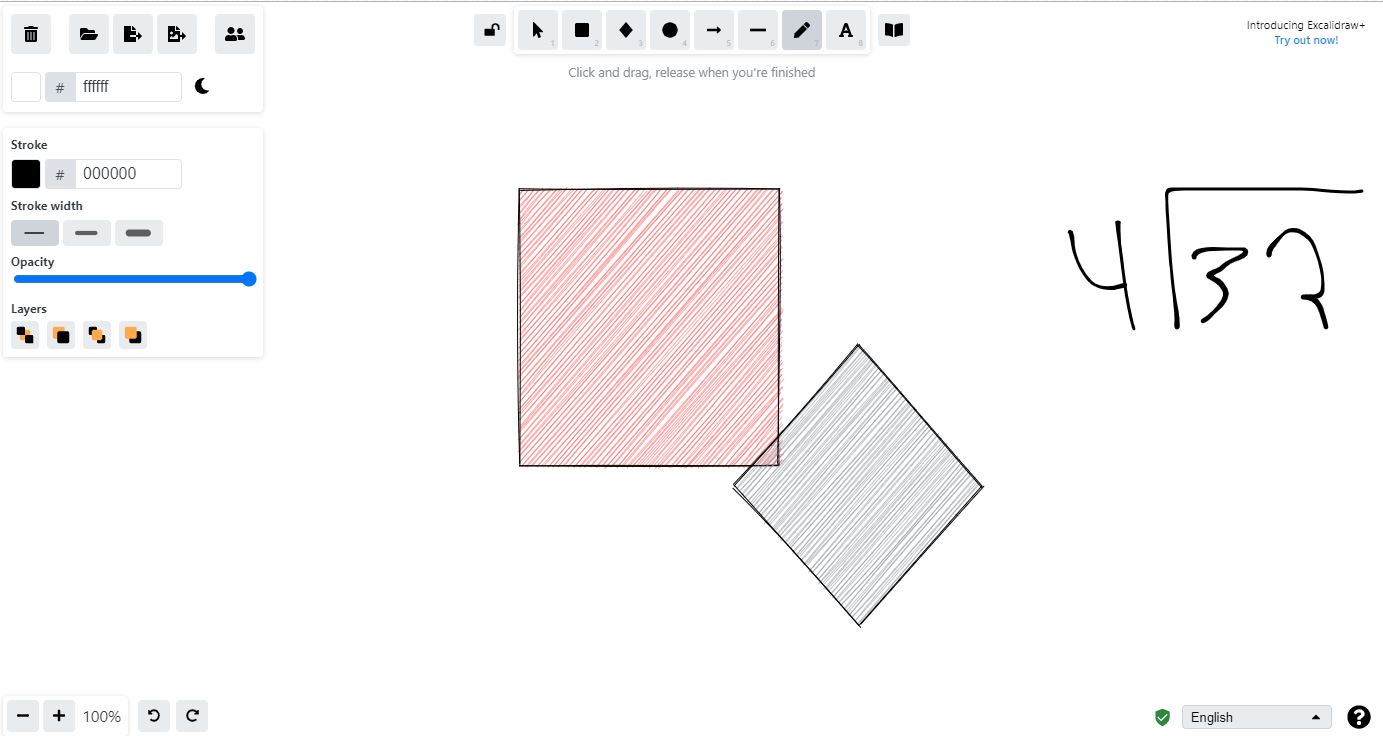Screen dimensions: 1383x736
Task: Select the boldest stroke width
Action: pos(138,232)
